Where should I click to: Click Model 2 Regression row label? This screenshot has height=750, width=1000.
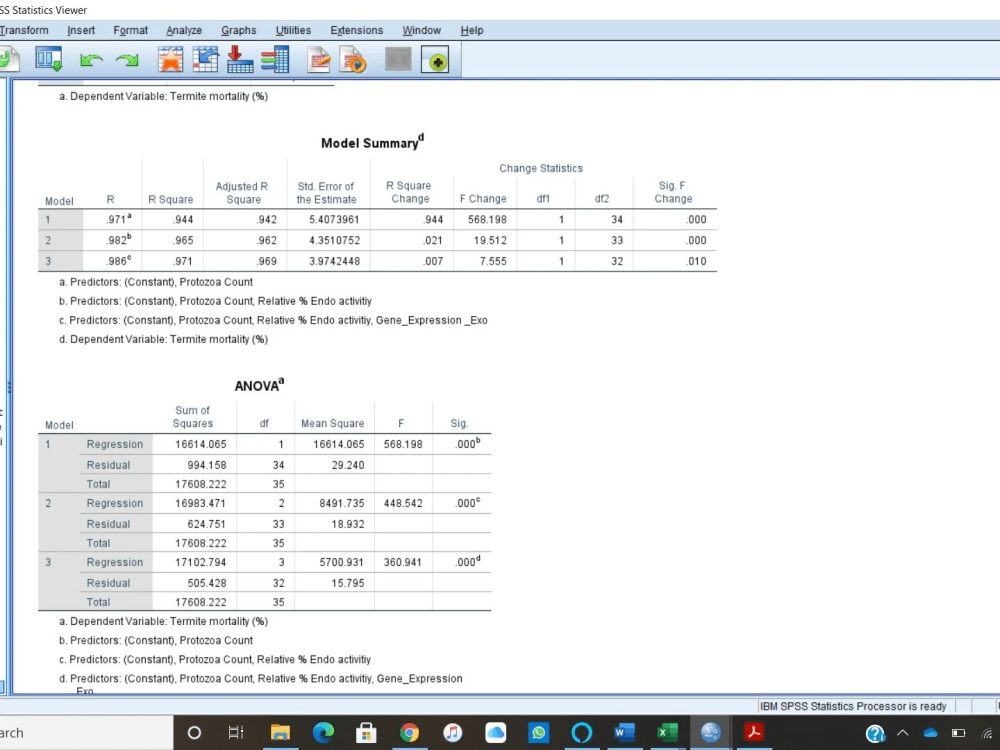(x=115, y=503)
